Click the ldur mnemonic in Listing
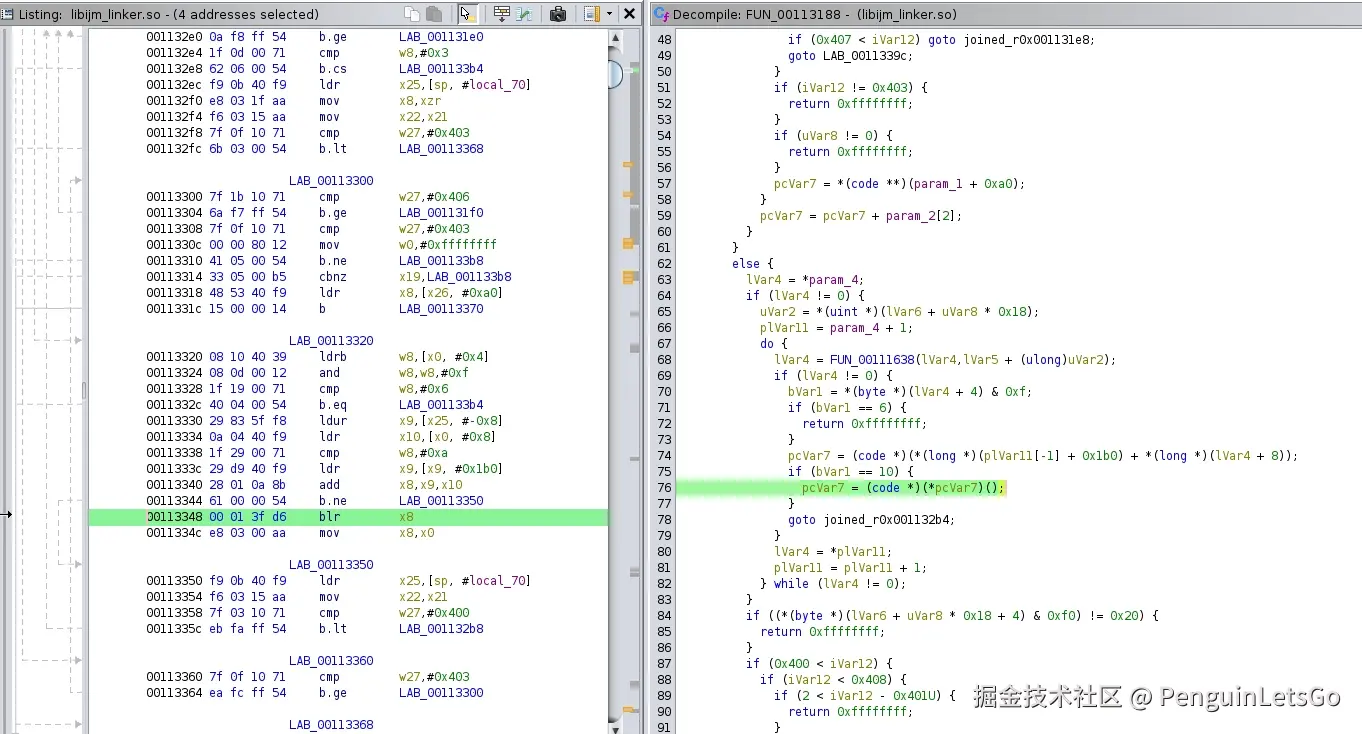This screenshot has height=734, width=1362. (334, 421)
